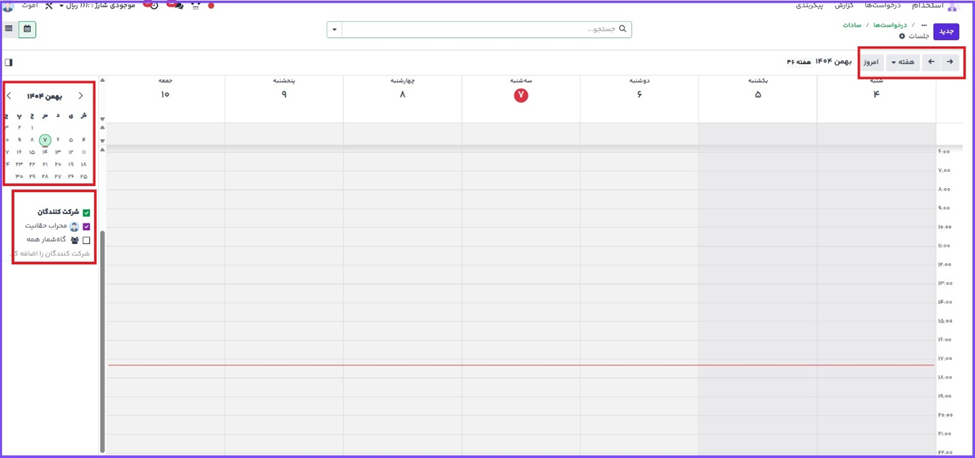Open the هفته view dropdown
The width and height of the screenshot is (975, 458).
pos(902,62)
